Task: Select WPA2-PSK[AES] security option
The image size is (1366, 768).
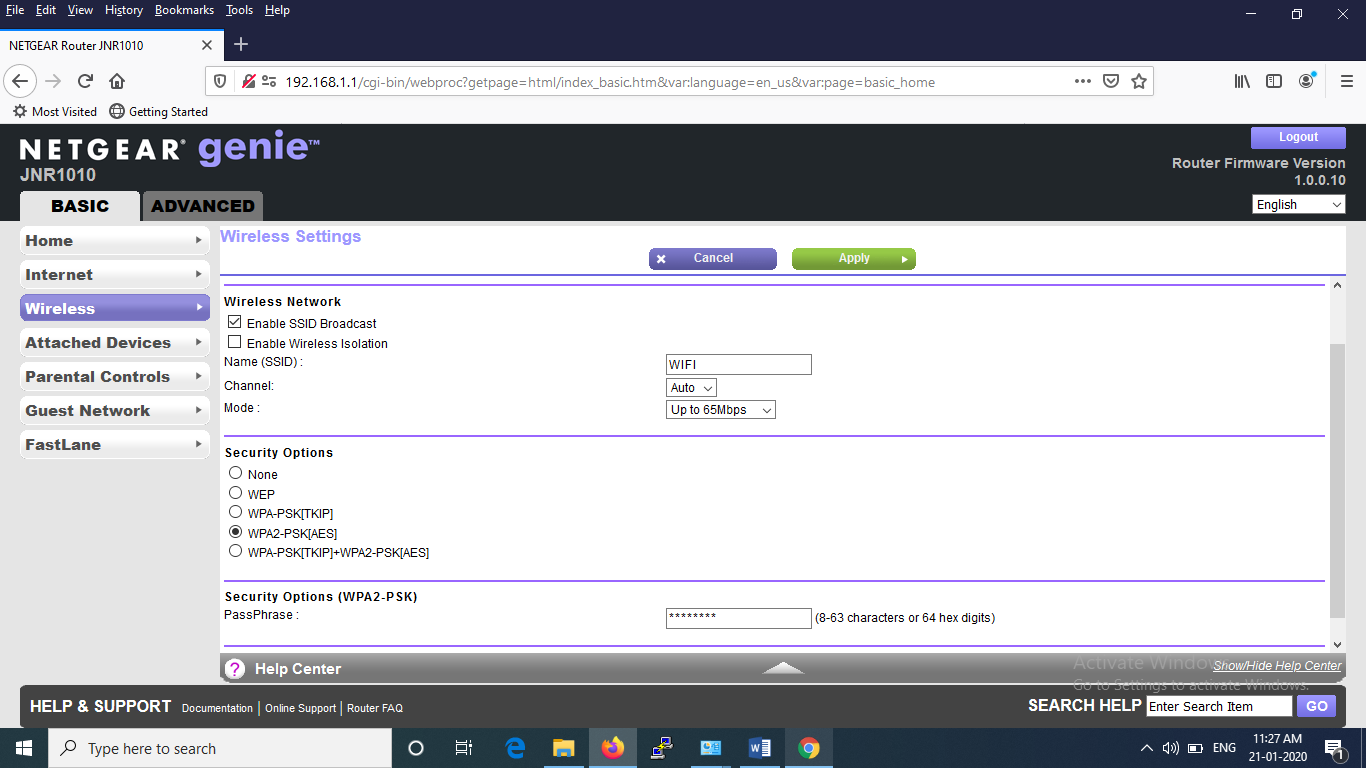Action: (235, 532)
